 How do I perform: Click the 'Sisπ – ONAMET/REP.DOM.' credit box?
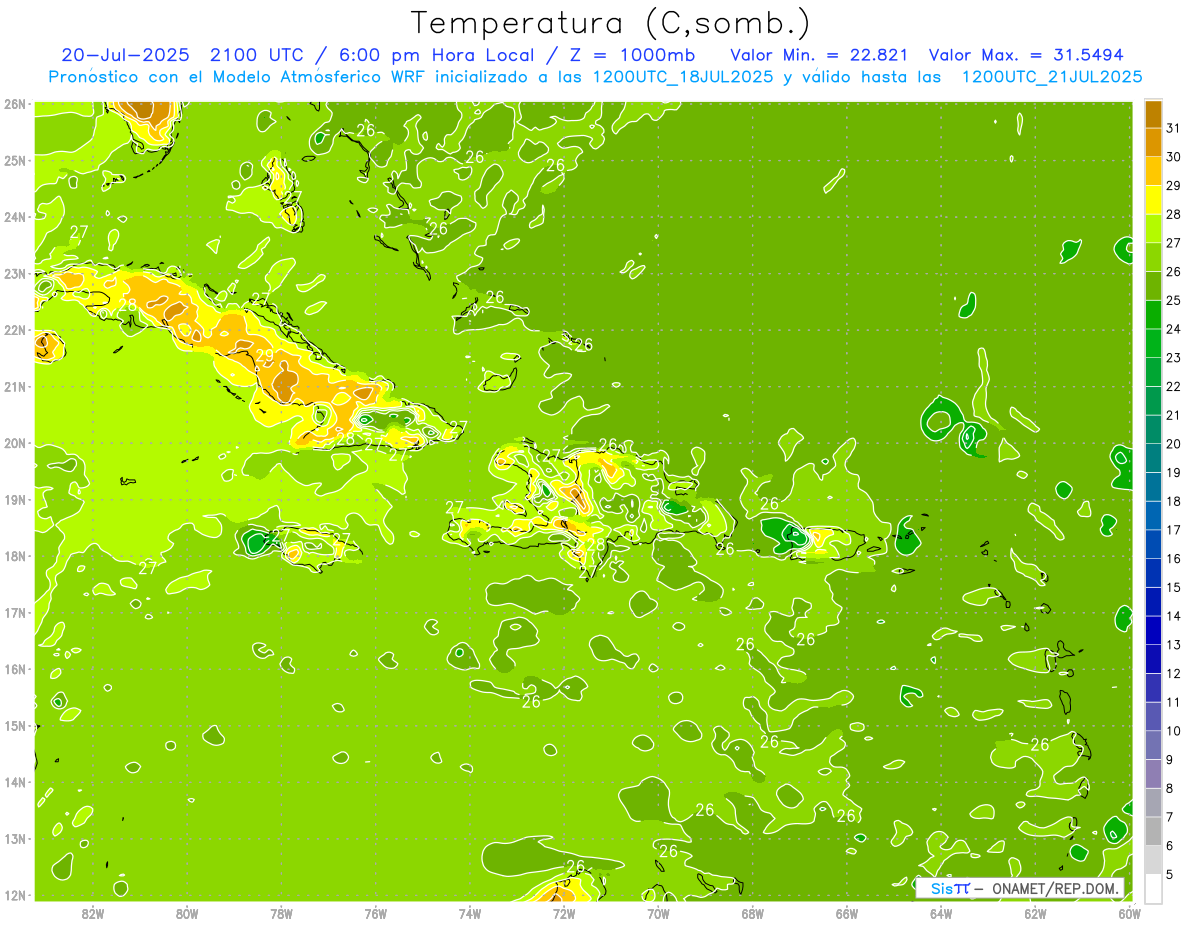point(1020,888)
